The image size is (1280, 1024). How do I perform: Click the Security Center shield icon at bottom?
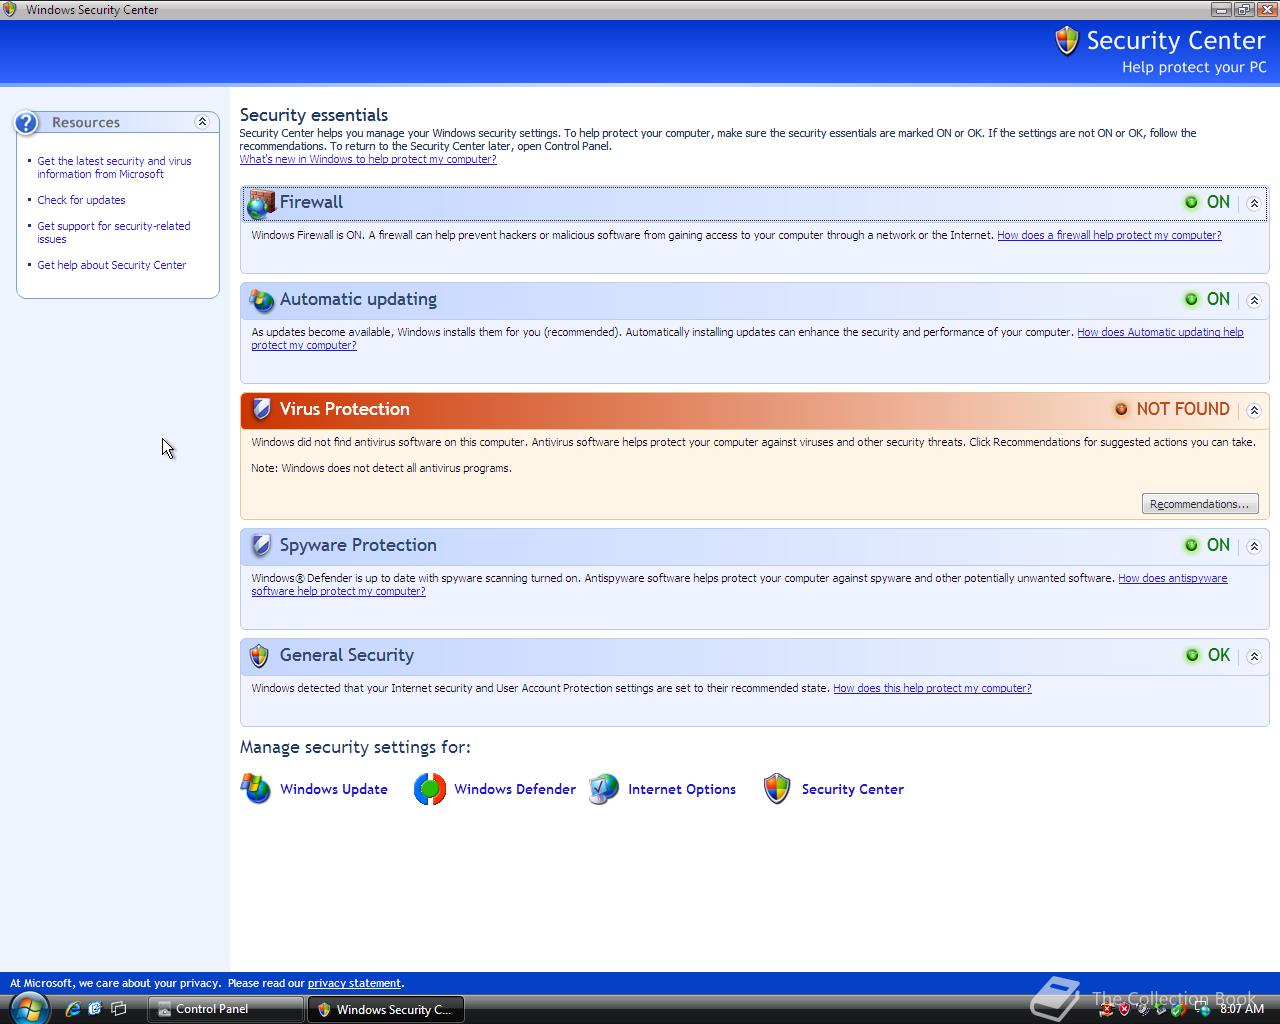777,789
